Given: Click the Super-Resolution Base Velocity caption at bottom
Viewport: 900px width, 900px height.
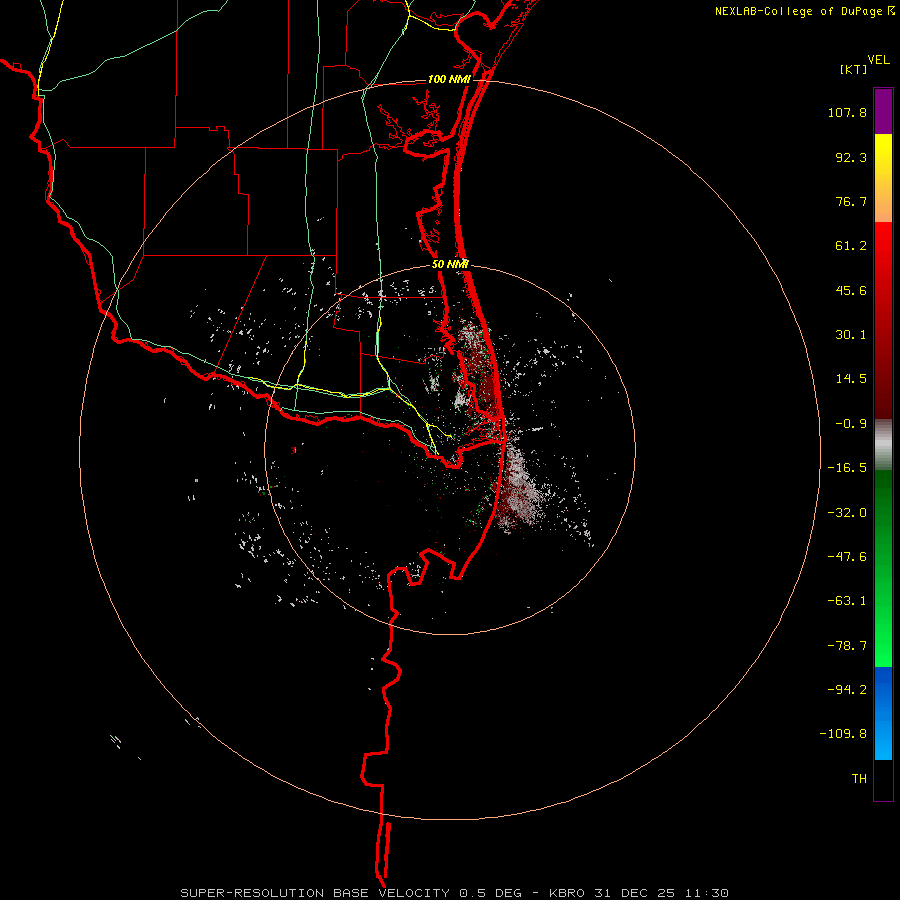Looking at the screenshot, I should click(x=455, y=893).
